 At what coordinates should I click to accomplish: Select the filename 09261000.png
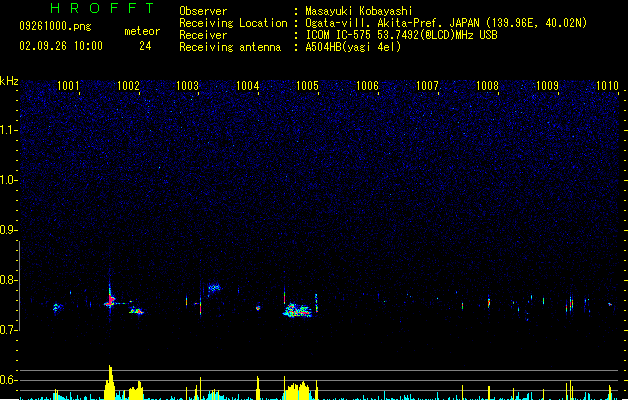pyautogui.click(x=55, y=26)
